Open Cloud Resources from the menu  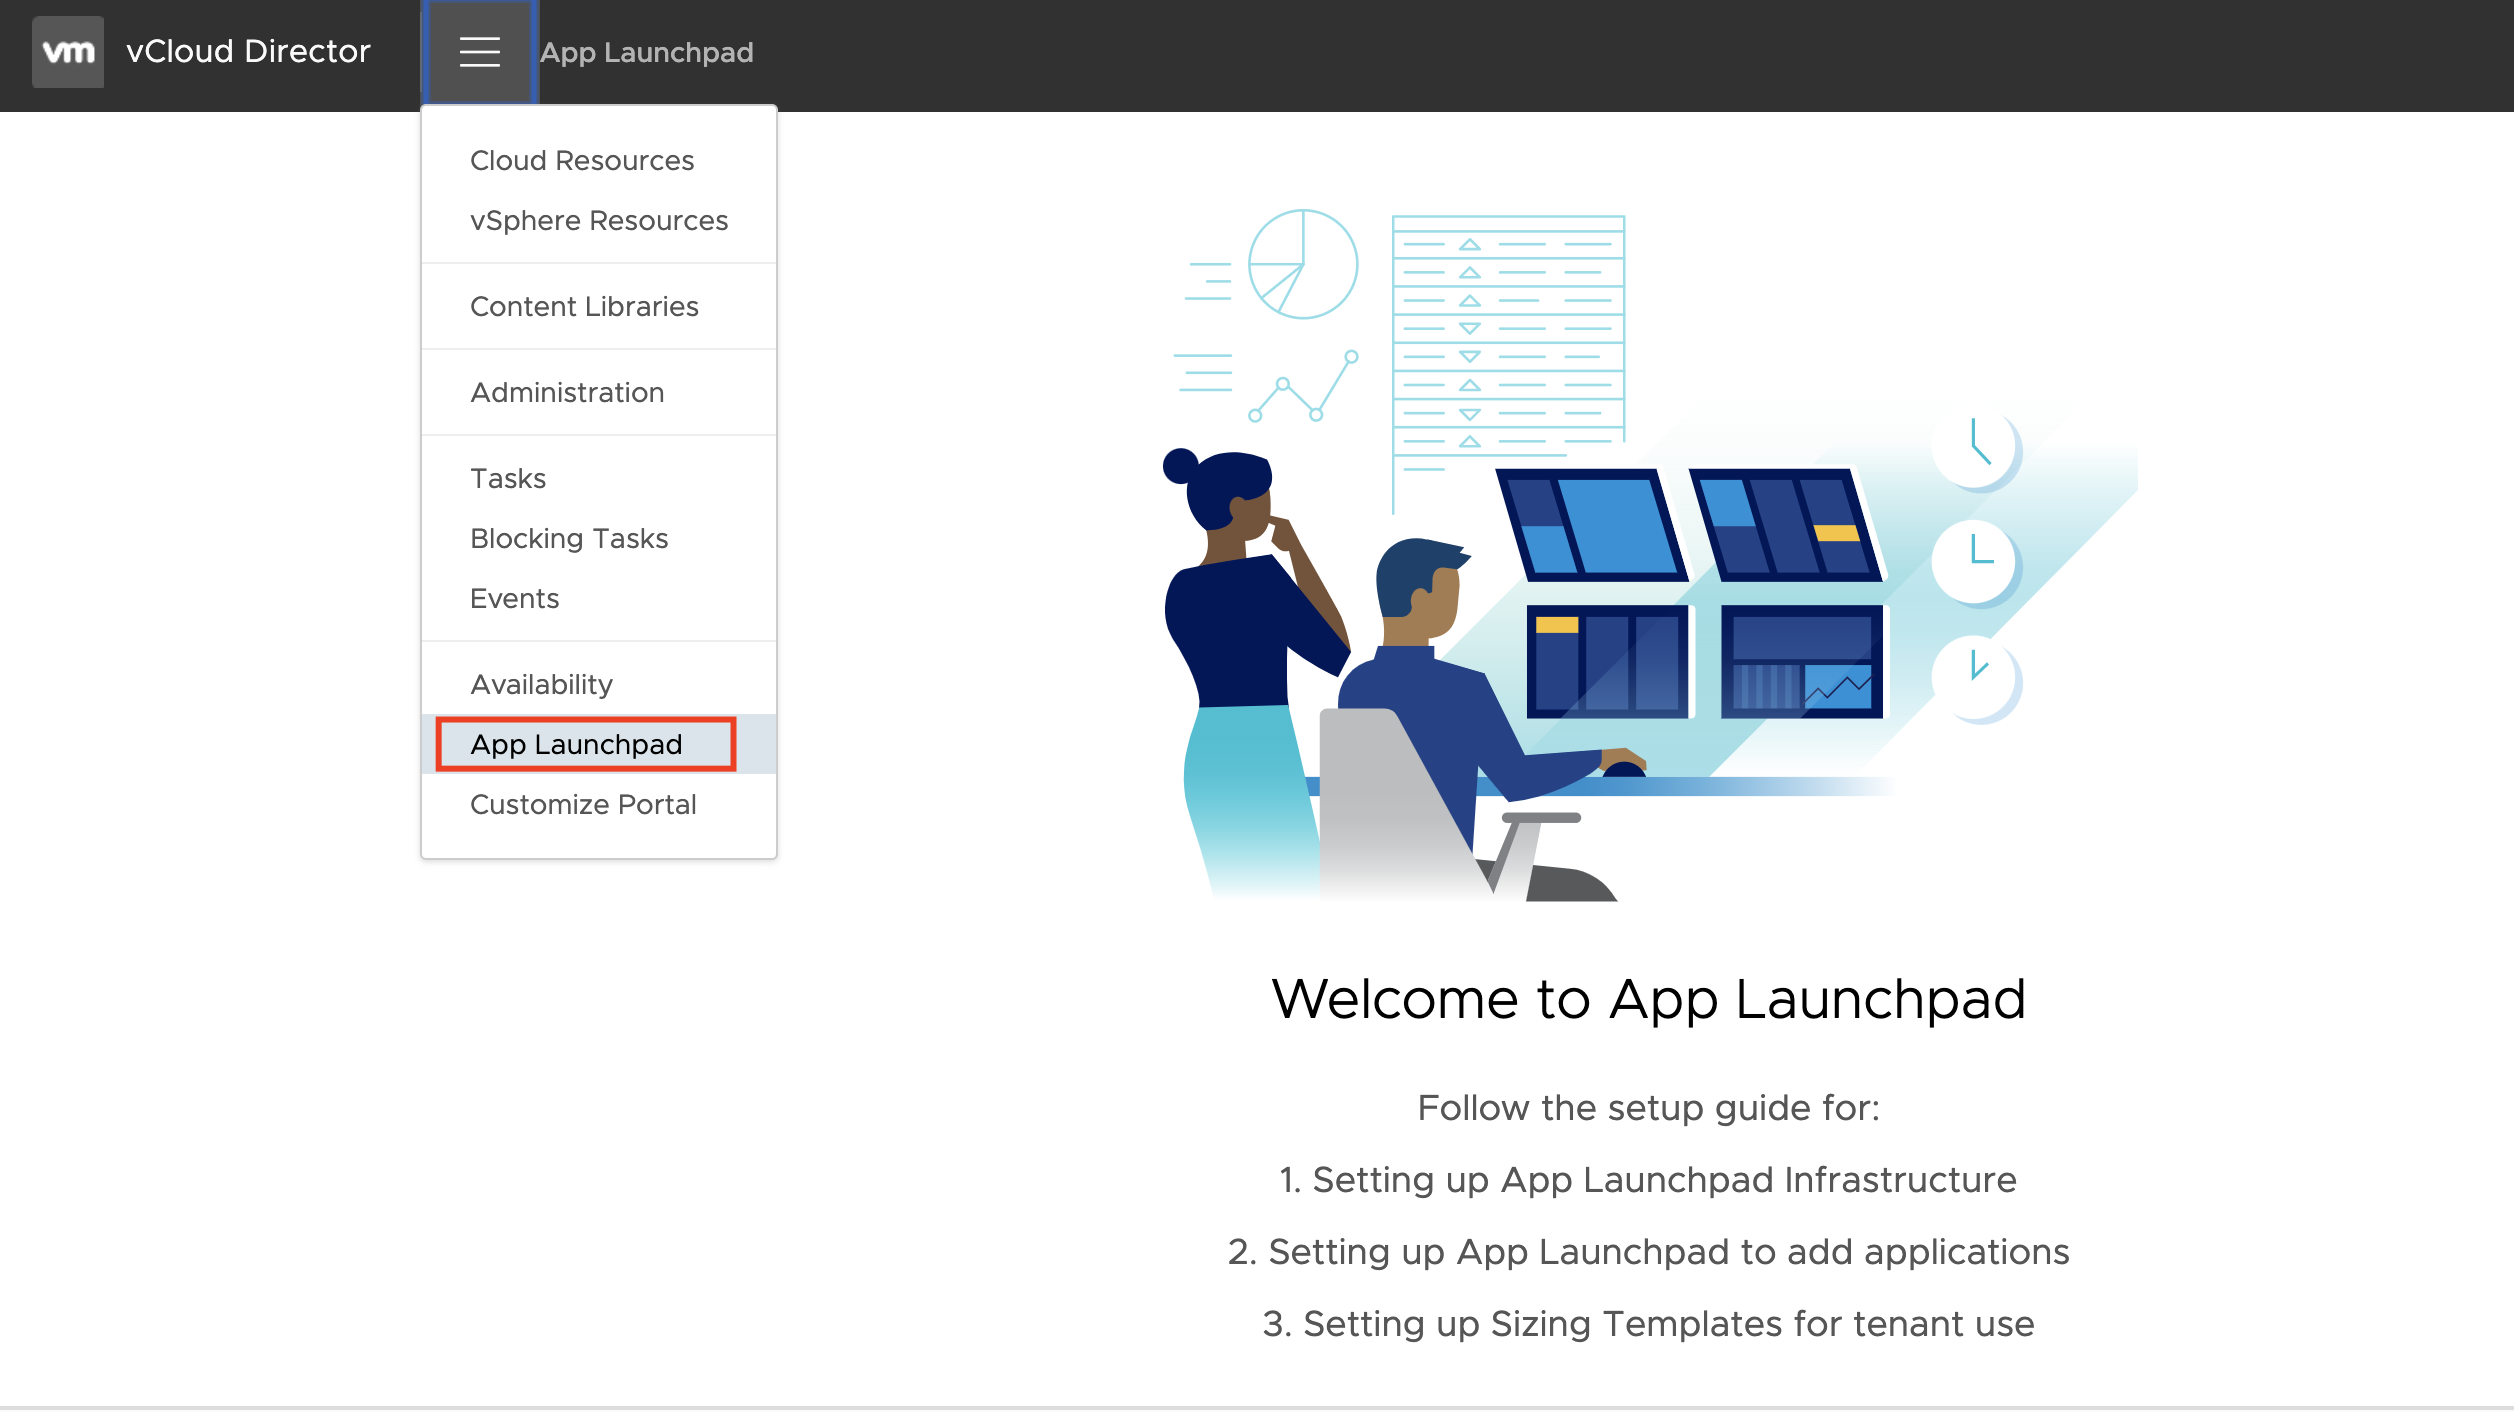point(582,161)
